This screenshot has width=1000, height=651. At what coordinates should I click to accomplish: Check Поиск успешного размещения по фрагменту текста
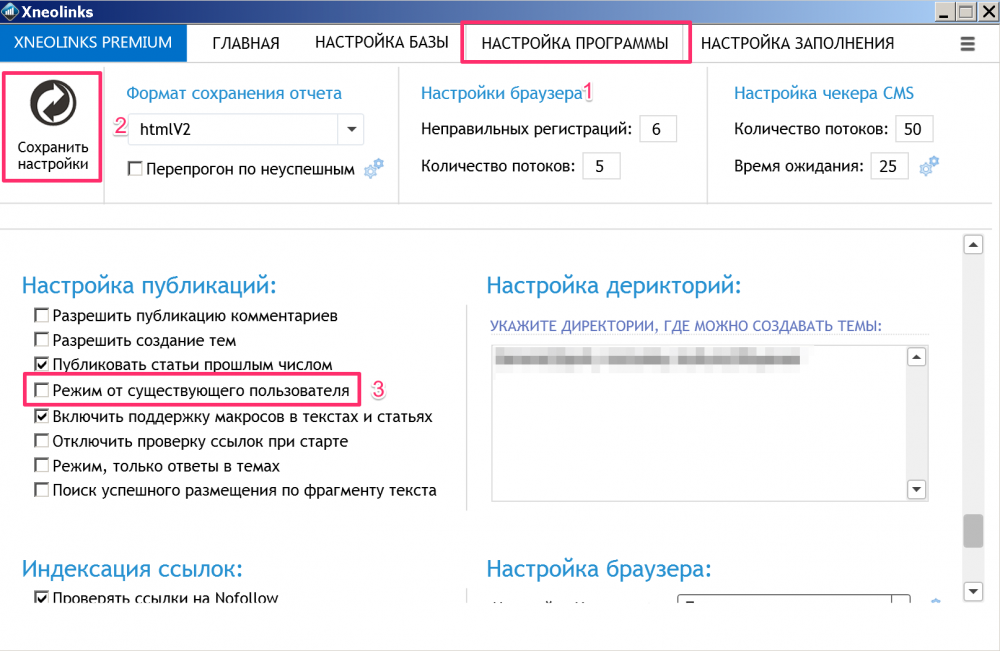click(41, 490)
